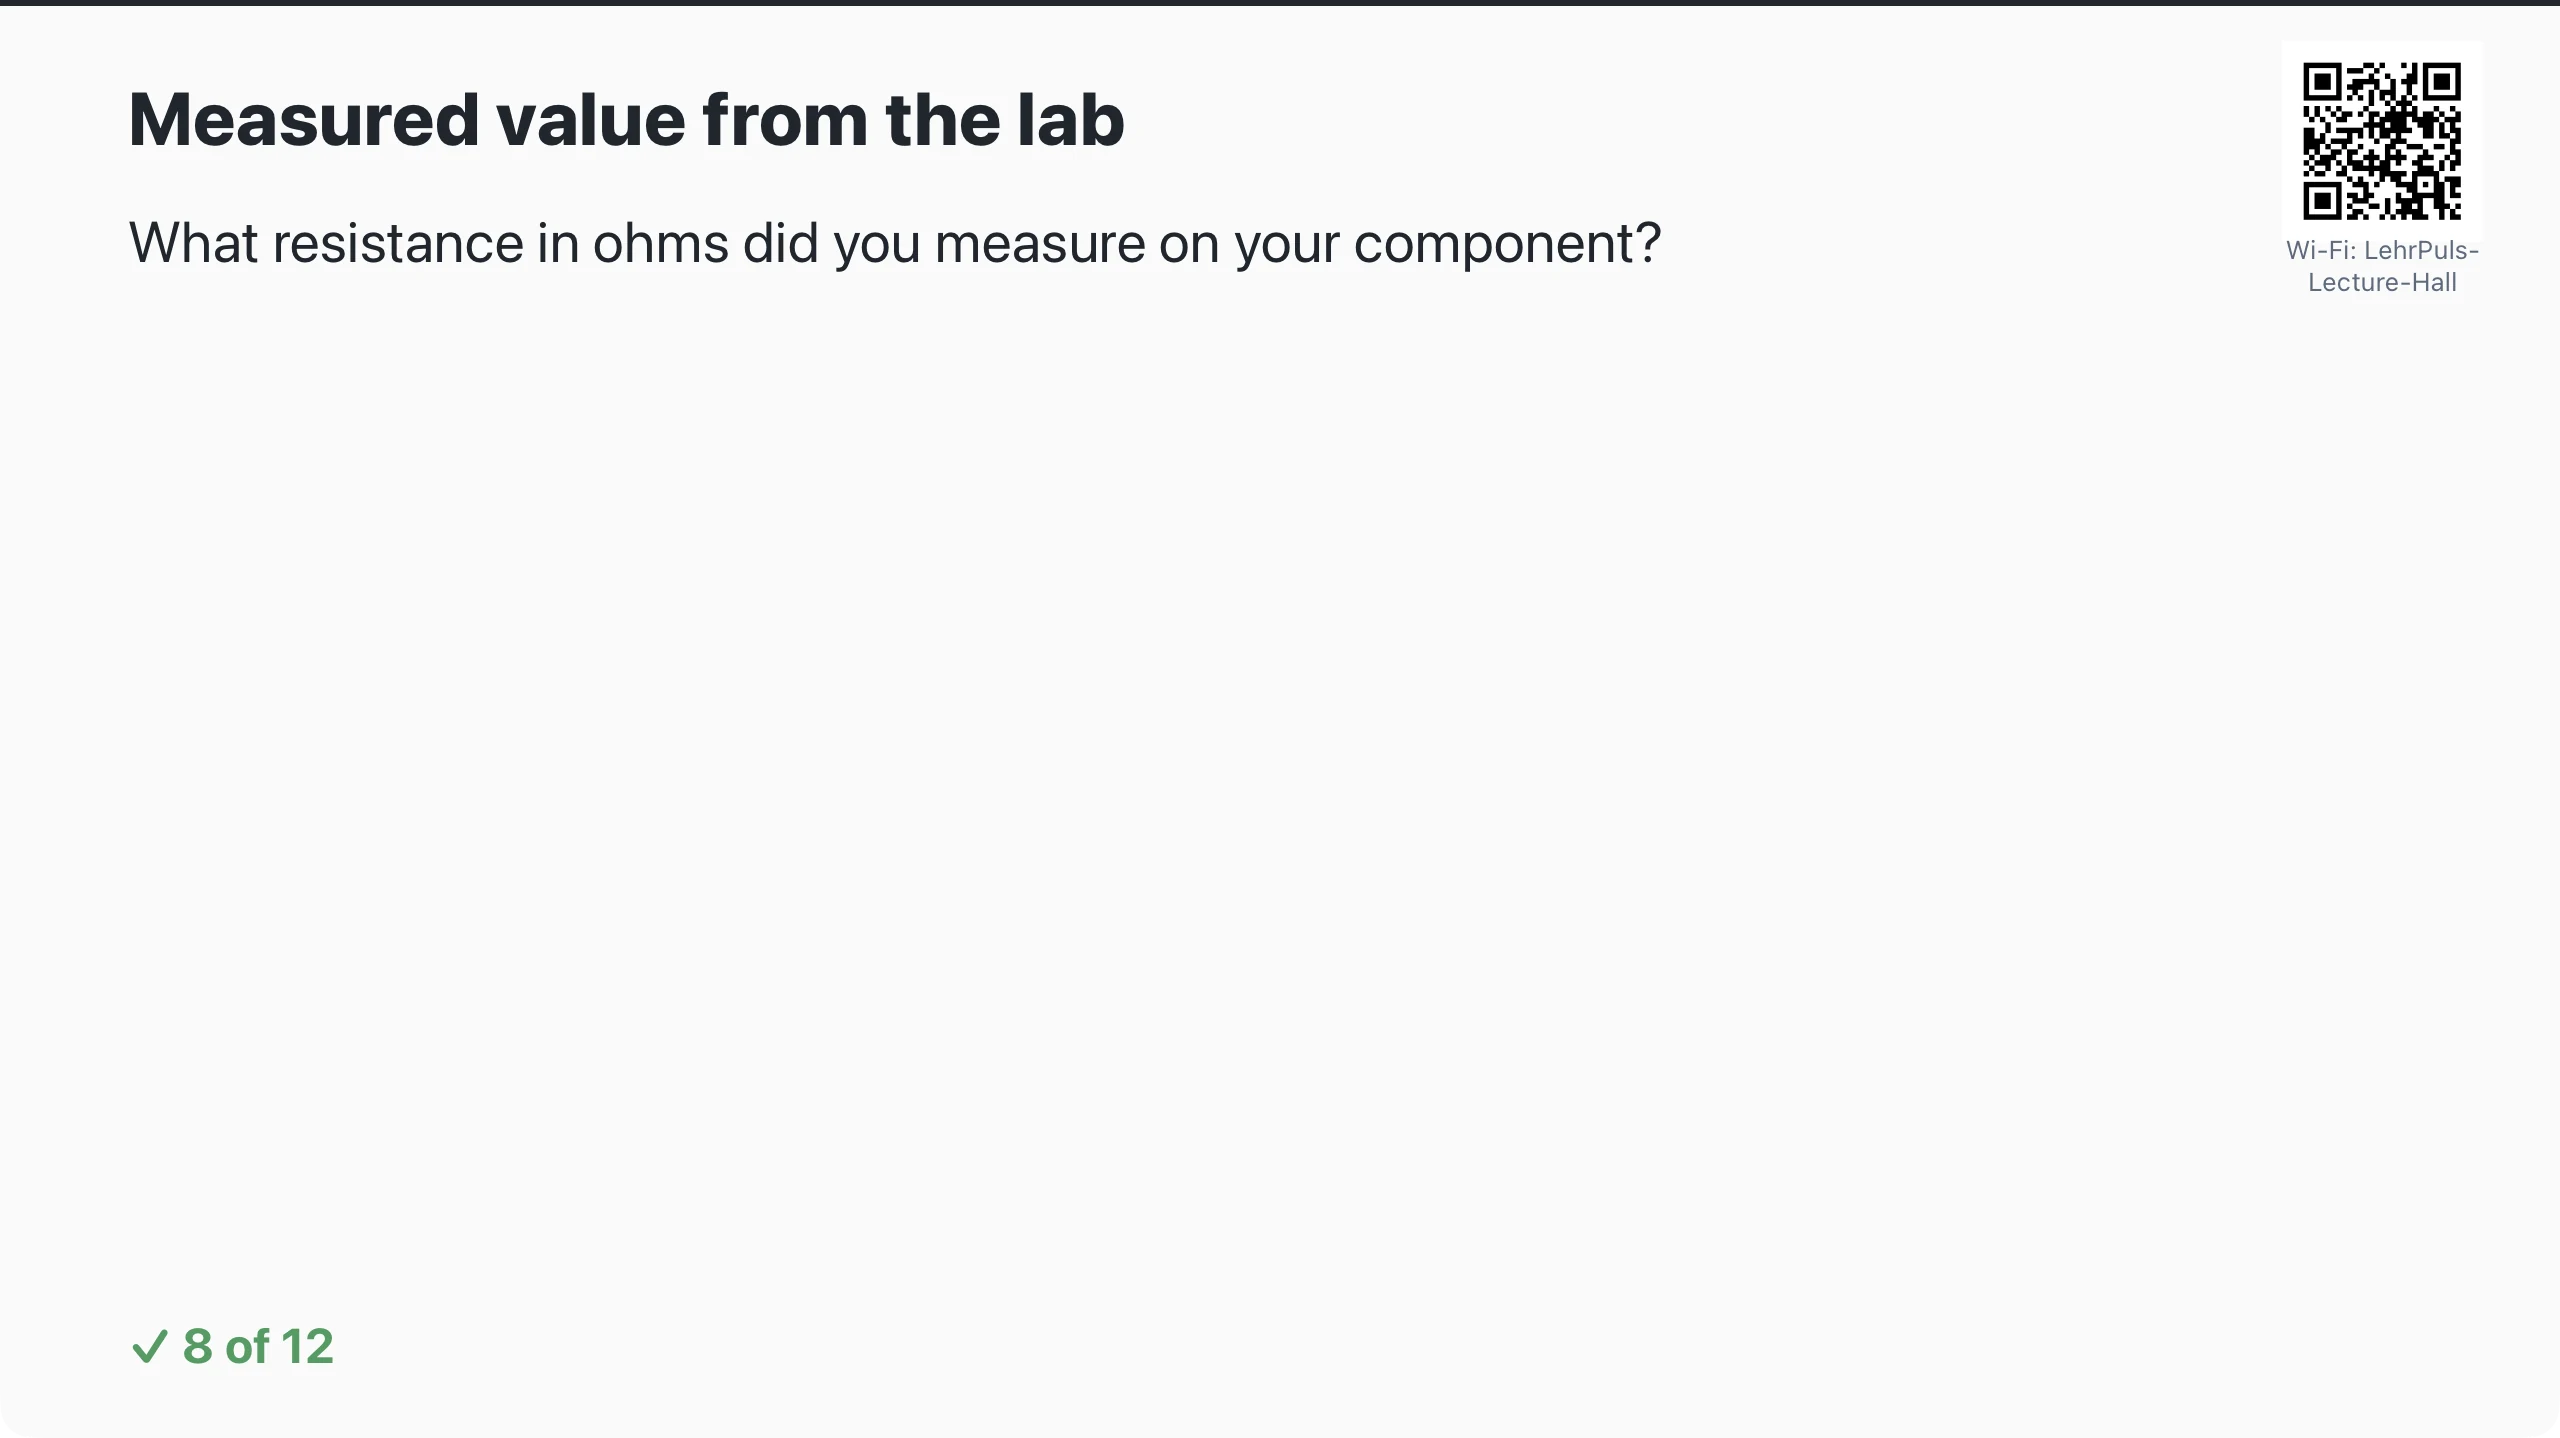Click the QR code's top-right finder square

coord(2442,81)
